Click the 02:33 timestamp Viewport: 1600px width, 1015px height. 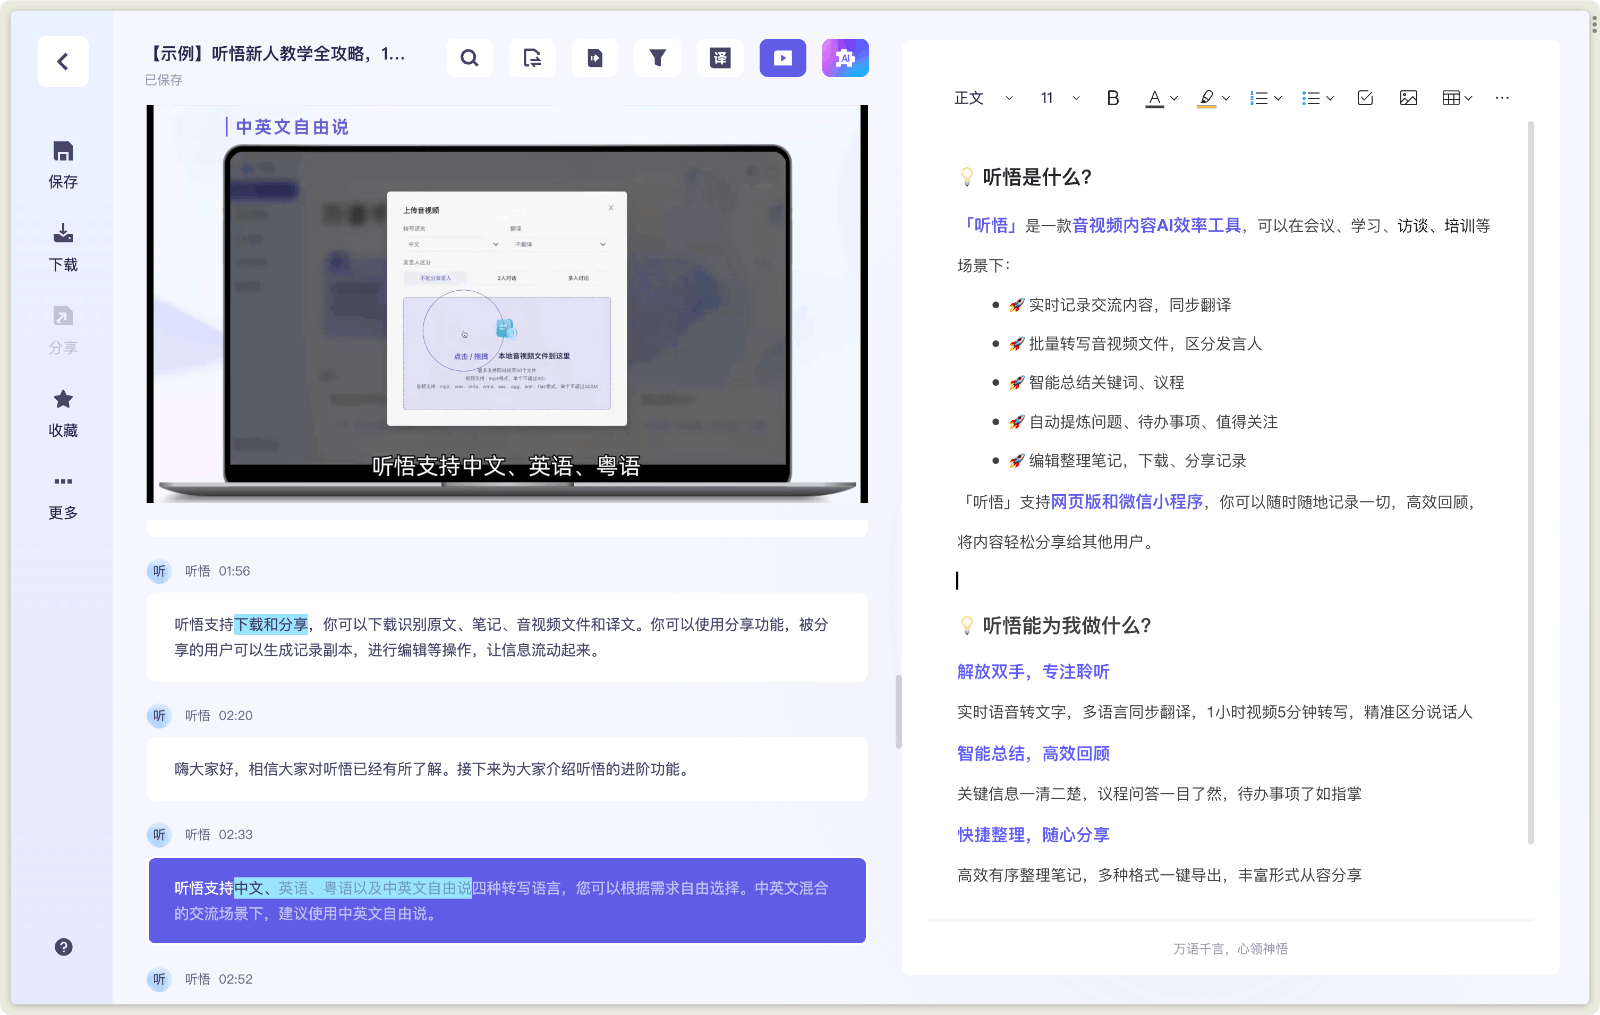click(236, 835)
